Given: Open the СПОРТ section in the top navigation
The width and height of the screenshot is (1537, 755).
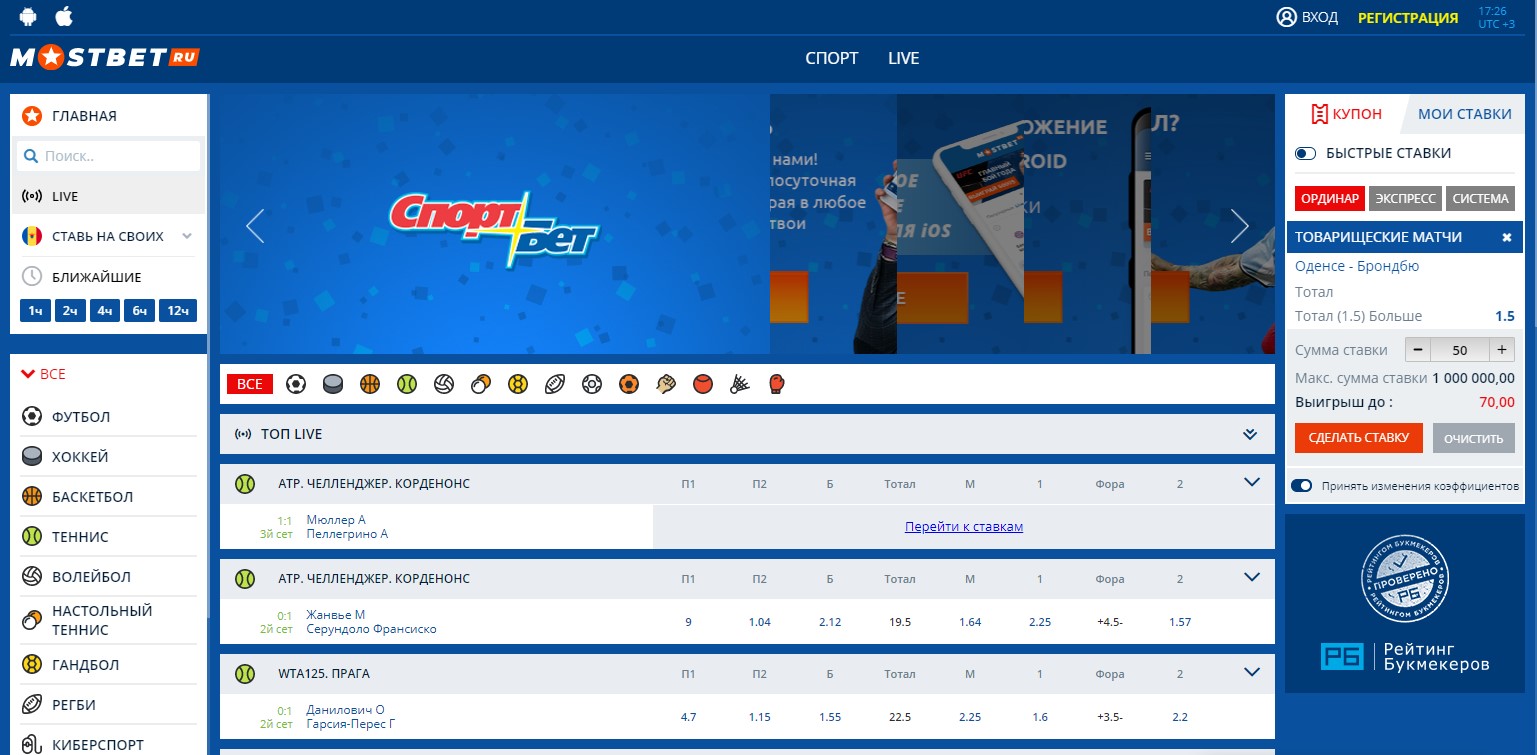Looking at the screenshot, I should coord(832,58).
